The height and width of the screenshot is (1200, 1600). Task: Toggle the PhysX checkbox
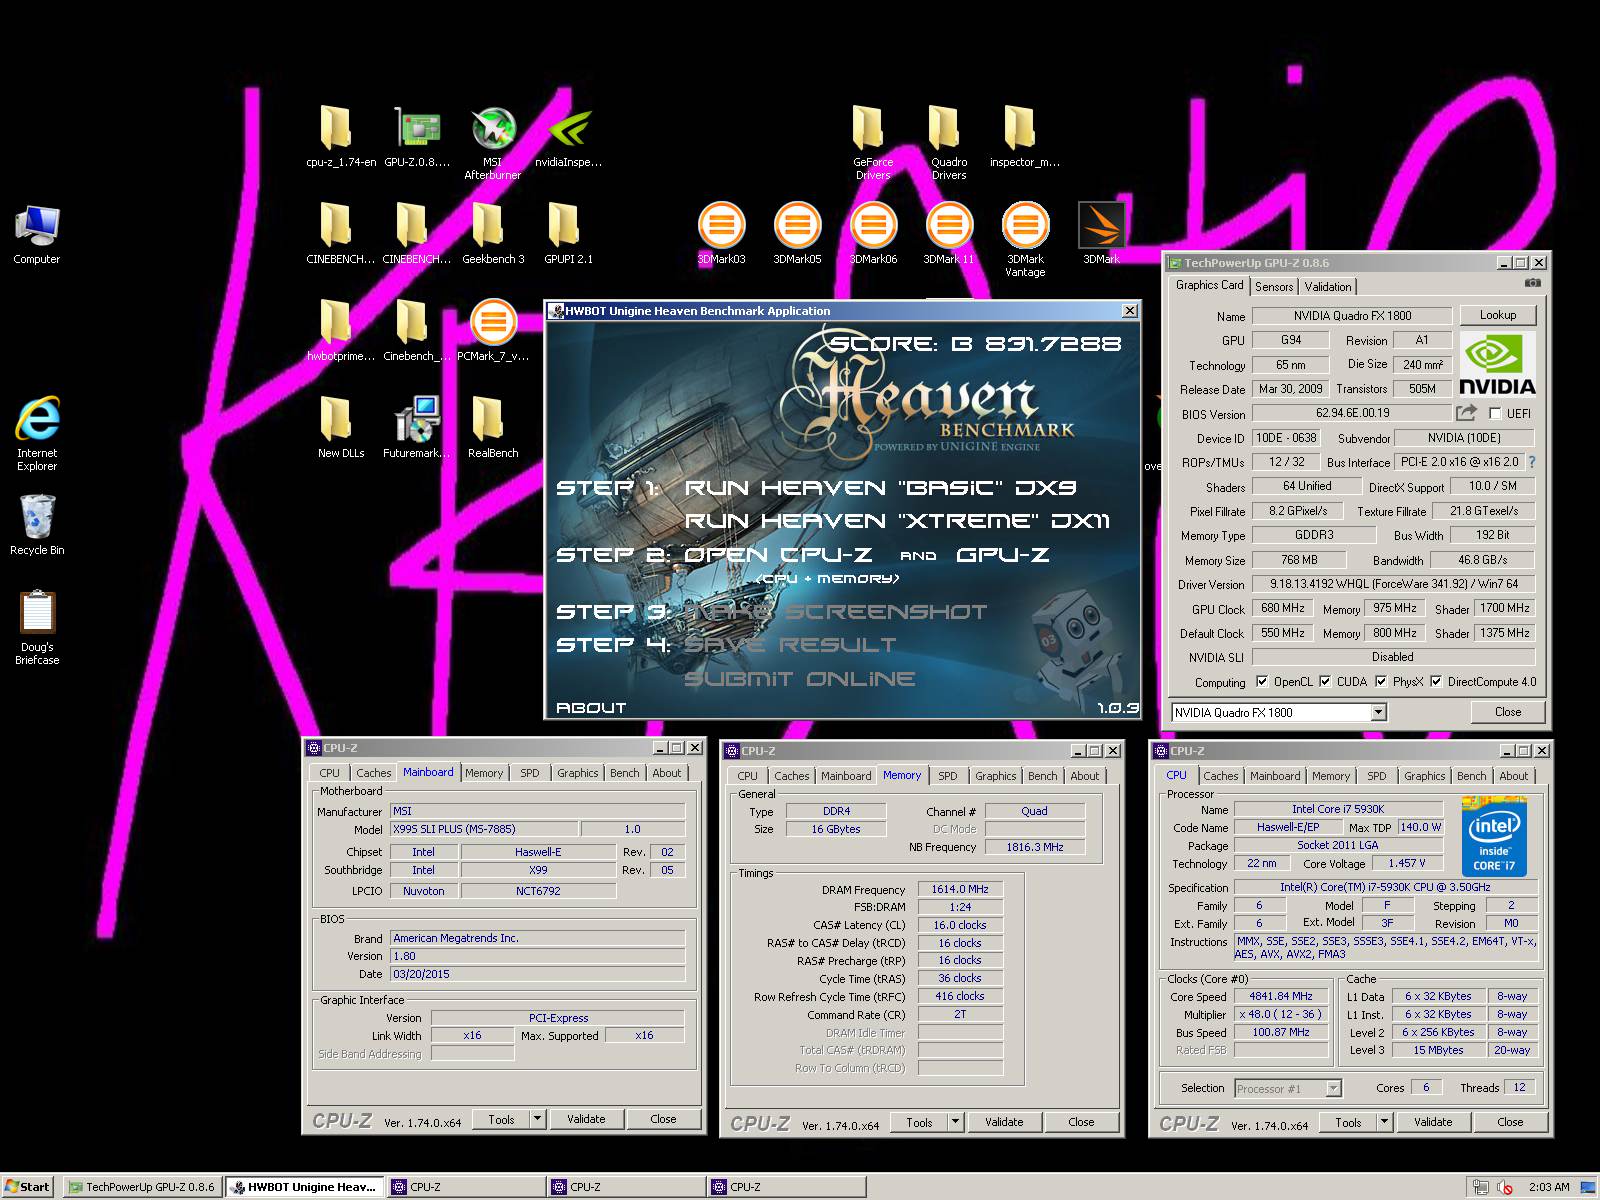pyautogui.click(x=1381, y=682)
